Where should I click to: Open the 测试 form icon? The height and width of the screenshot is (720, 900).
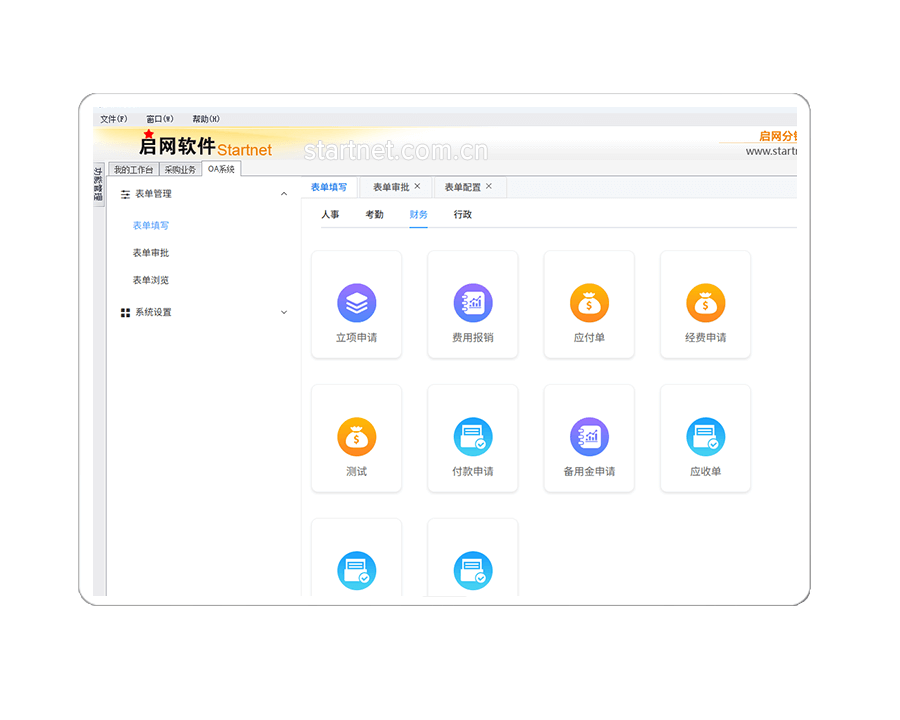pyautogui.click(x=356, y=436)
